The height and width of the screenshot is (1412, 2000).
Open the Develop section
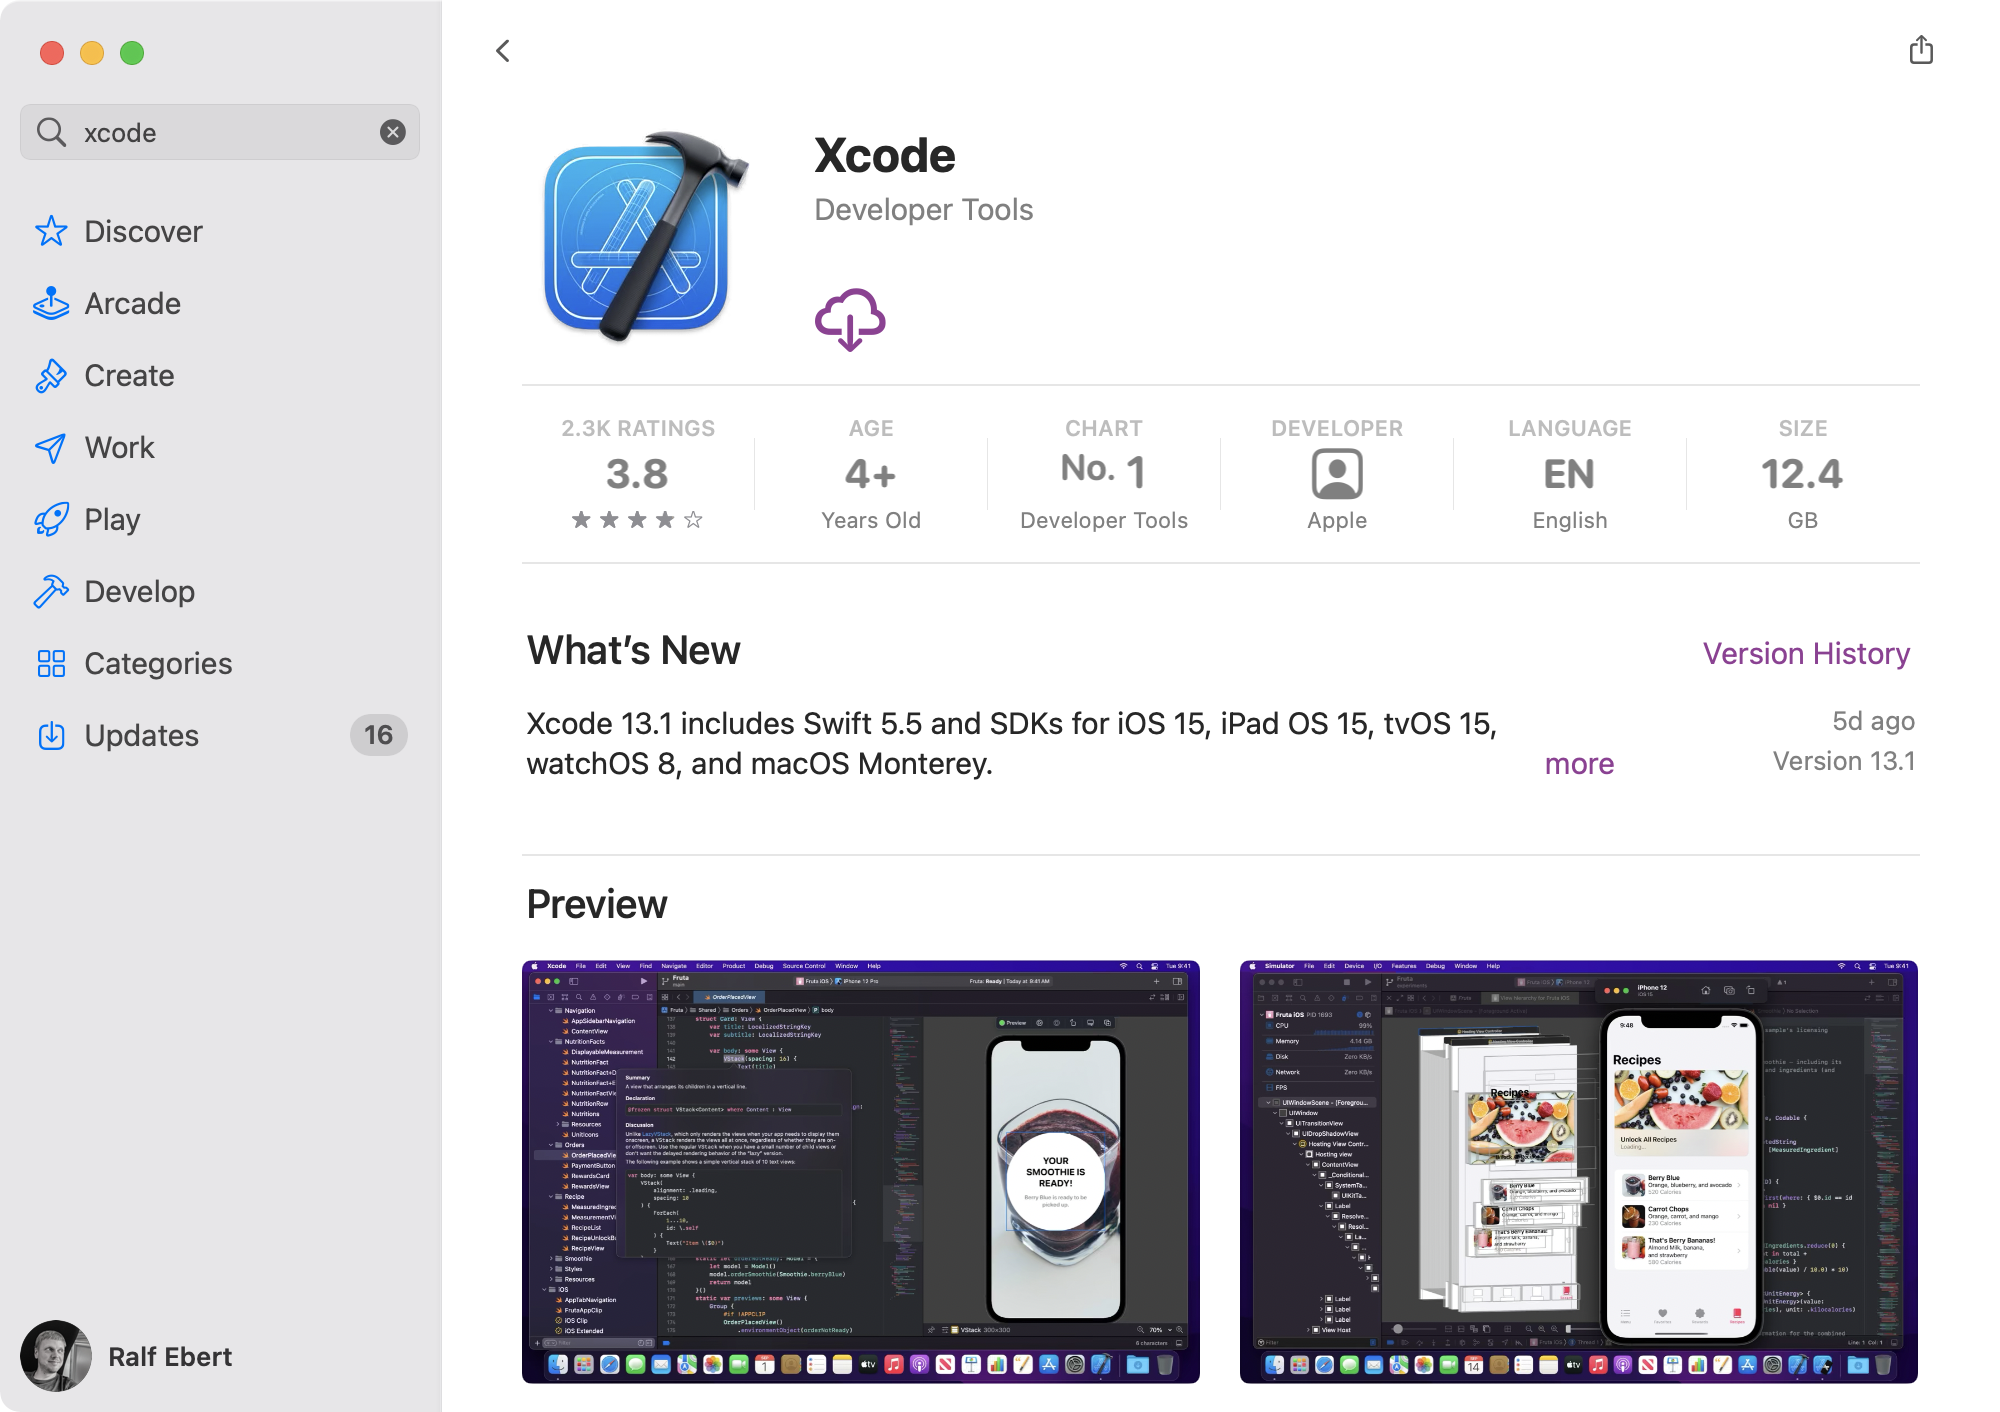[x=141, y=591]
